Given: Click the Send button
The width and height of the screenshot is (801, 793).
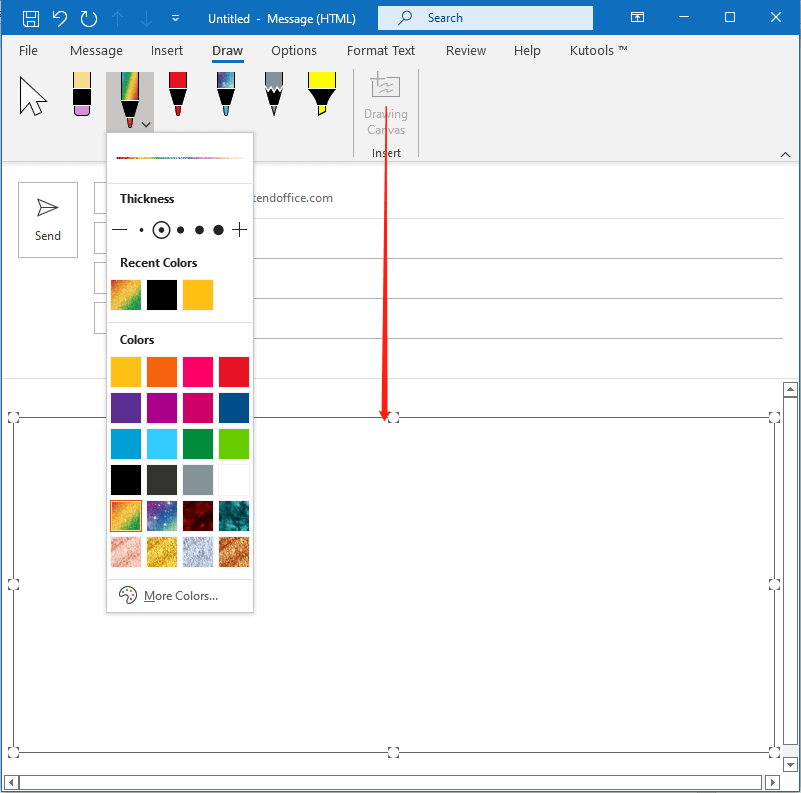Looking at the screenshot, I should pyautogui.click(x=48, y=220).
